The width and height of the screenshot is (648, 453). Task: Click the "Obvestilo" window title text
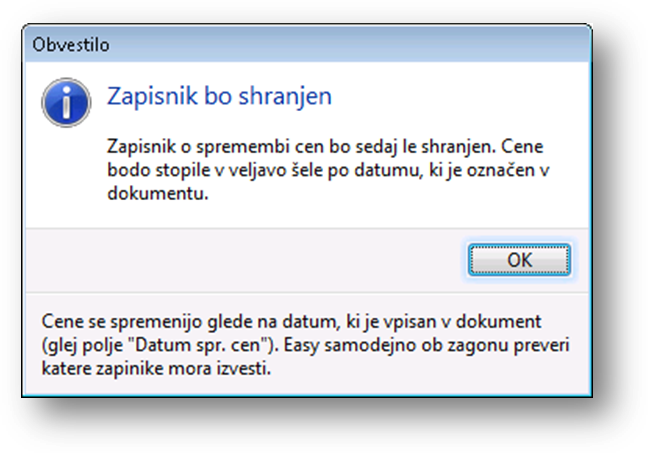pyautogui.click(x=71, y=45)
